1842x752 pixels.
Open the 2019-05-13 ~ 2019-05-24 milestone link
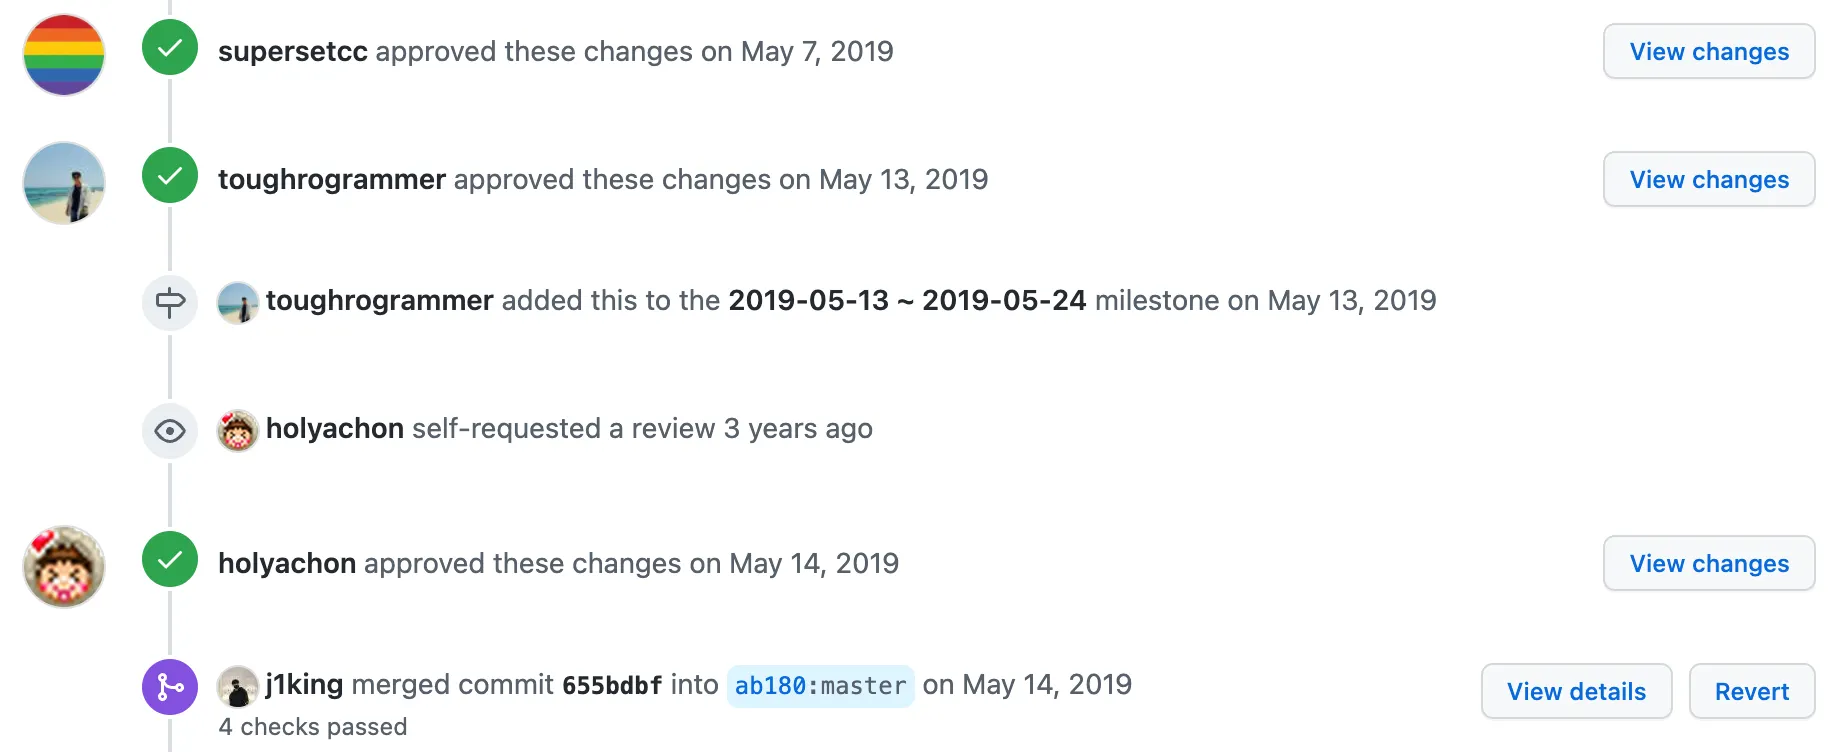click(907, 301)
